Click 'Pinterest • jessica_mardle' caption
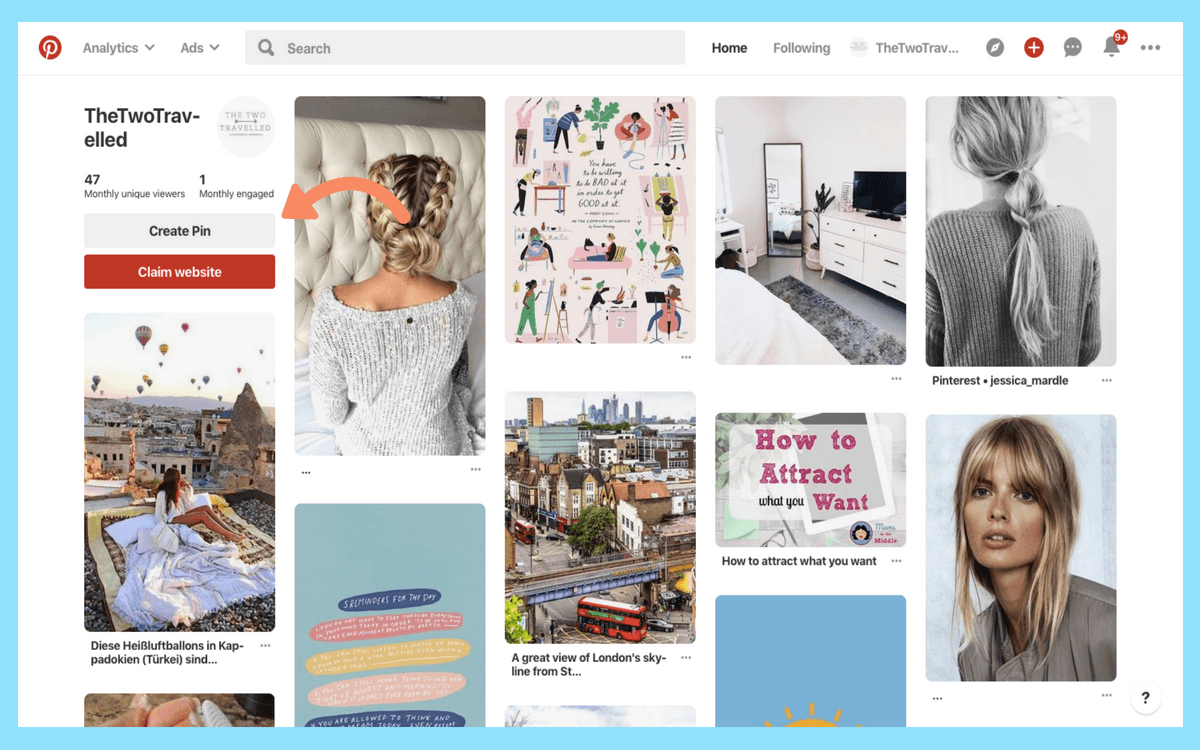This screenshot has width=1200, height=750. point(1000,381)
